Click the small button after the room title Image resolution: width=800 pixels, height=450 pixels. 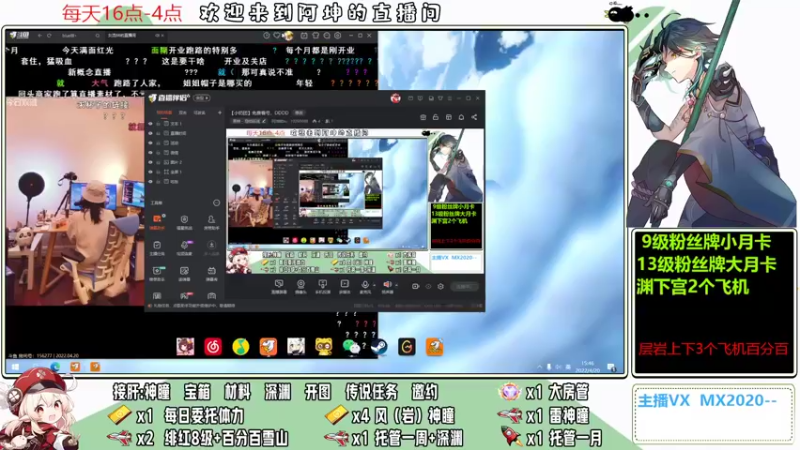[299, 112]
